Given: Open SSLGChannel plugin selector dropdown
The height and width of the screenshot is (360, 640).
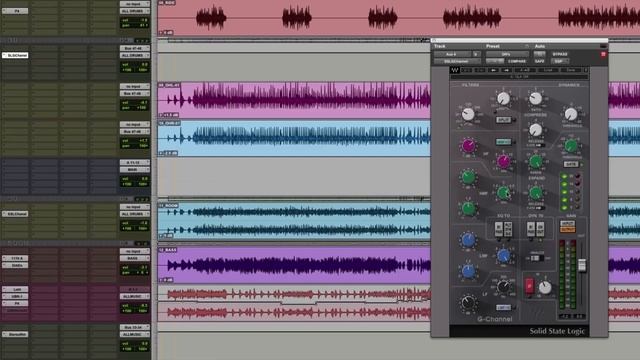Looking at the screenshot, I should [457, 61].
